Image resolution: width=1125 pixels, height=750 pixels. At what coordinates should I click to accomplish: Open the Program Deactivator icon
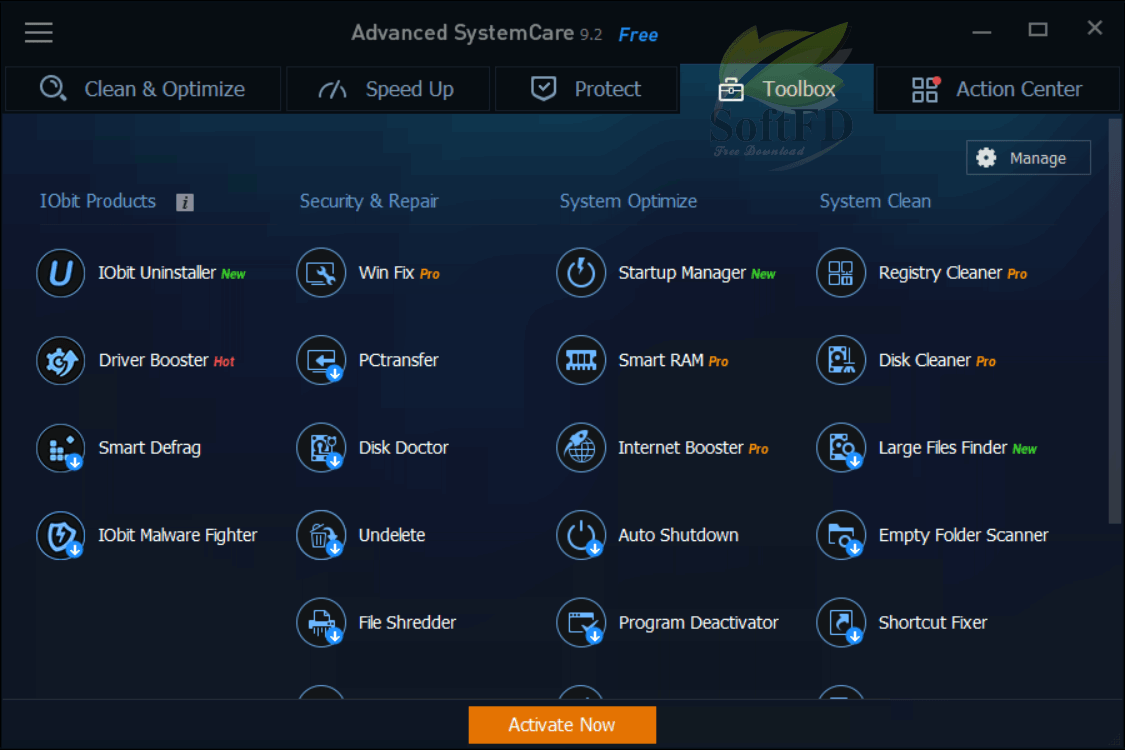[x=581, y=623]
